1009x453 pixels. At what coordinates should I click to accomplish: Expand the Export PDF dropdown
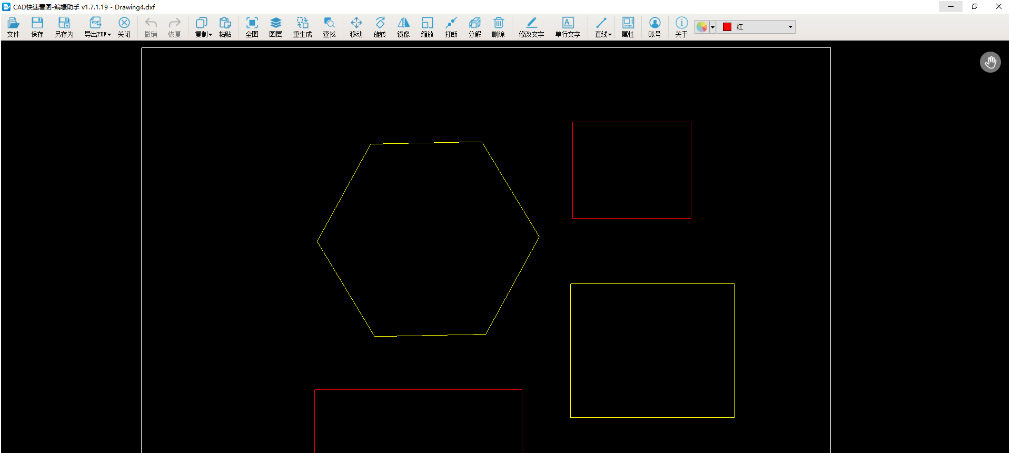(109, 35)
